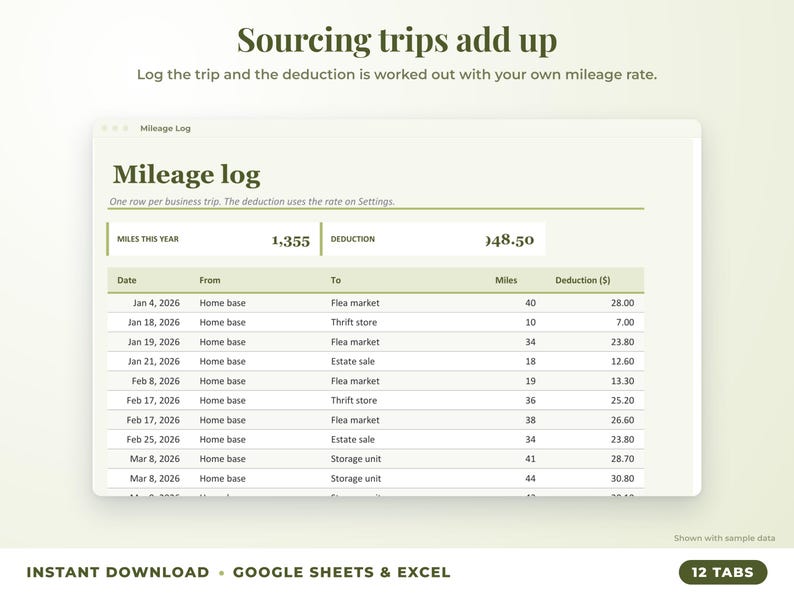Viewport: 794px width, 596px height.
Task: Click the deduction amount 28.70
Action: (622, 459)
